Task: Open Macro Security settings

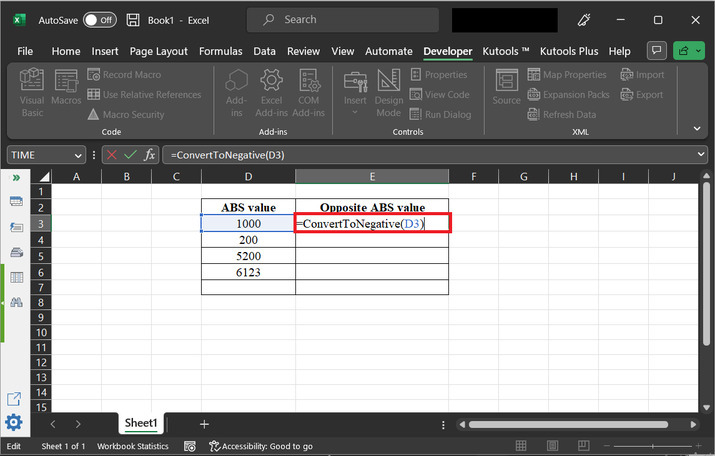Action: (126, 114)
